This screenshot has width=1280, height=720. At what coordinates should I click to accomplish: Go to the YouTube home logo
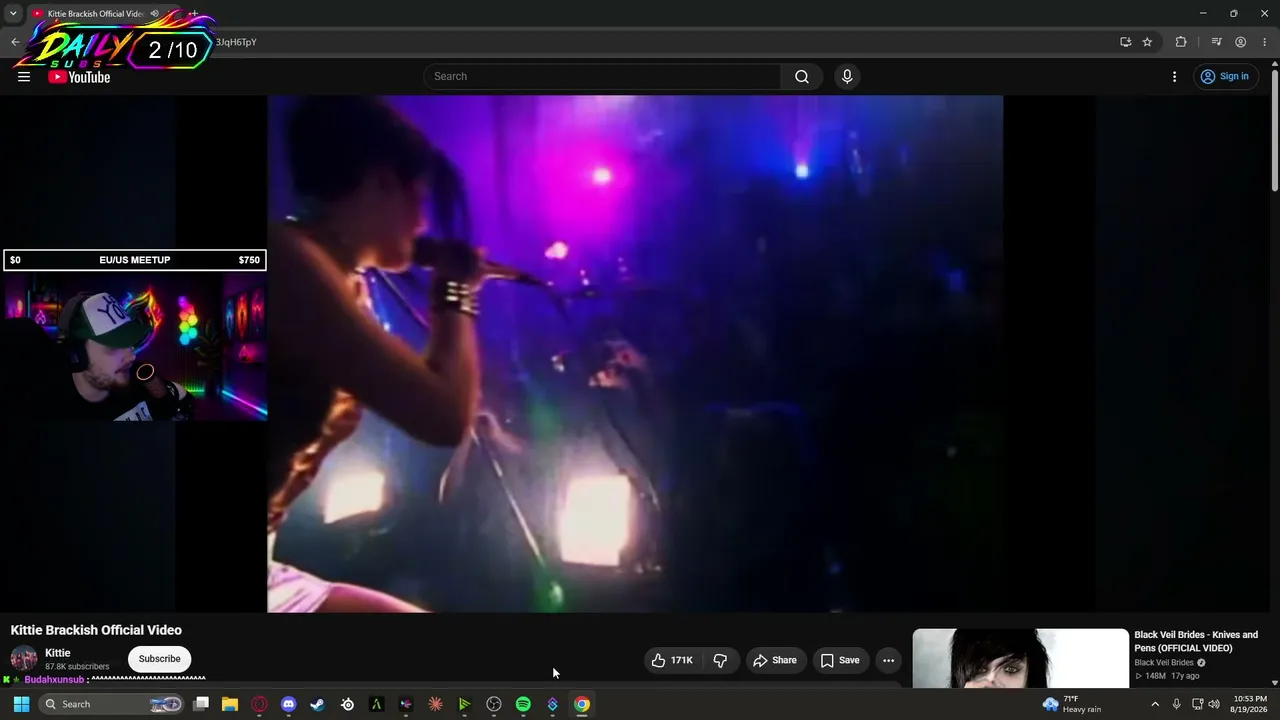pos(79,77)
